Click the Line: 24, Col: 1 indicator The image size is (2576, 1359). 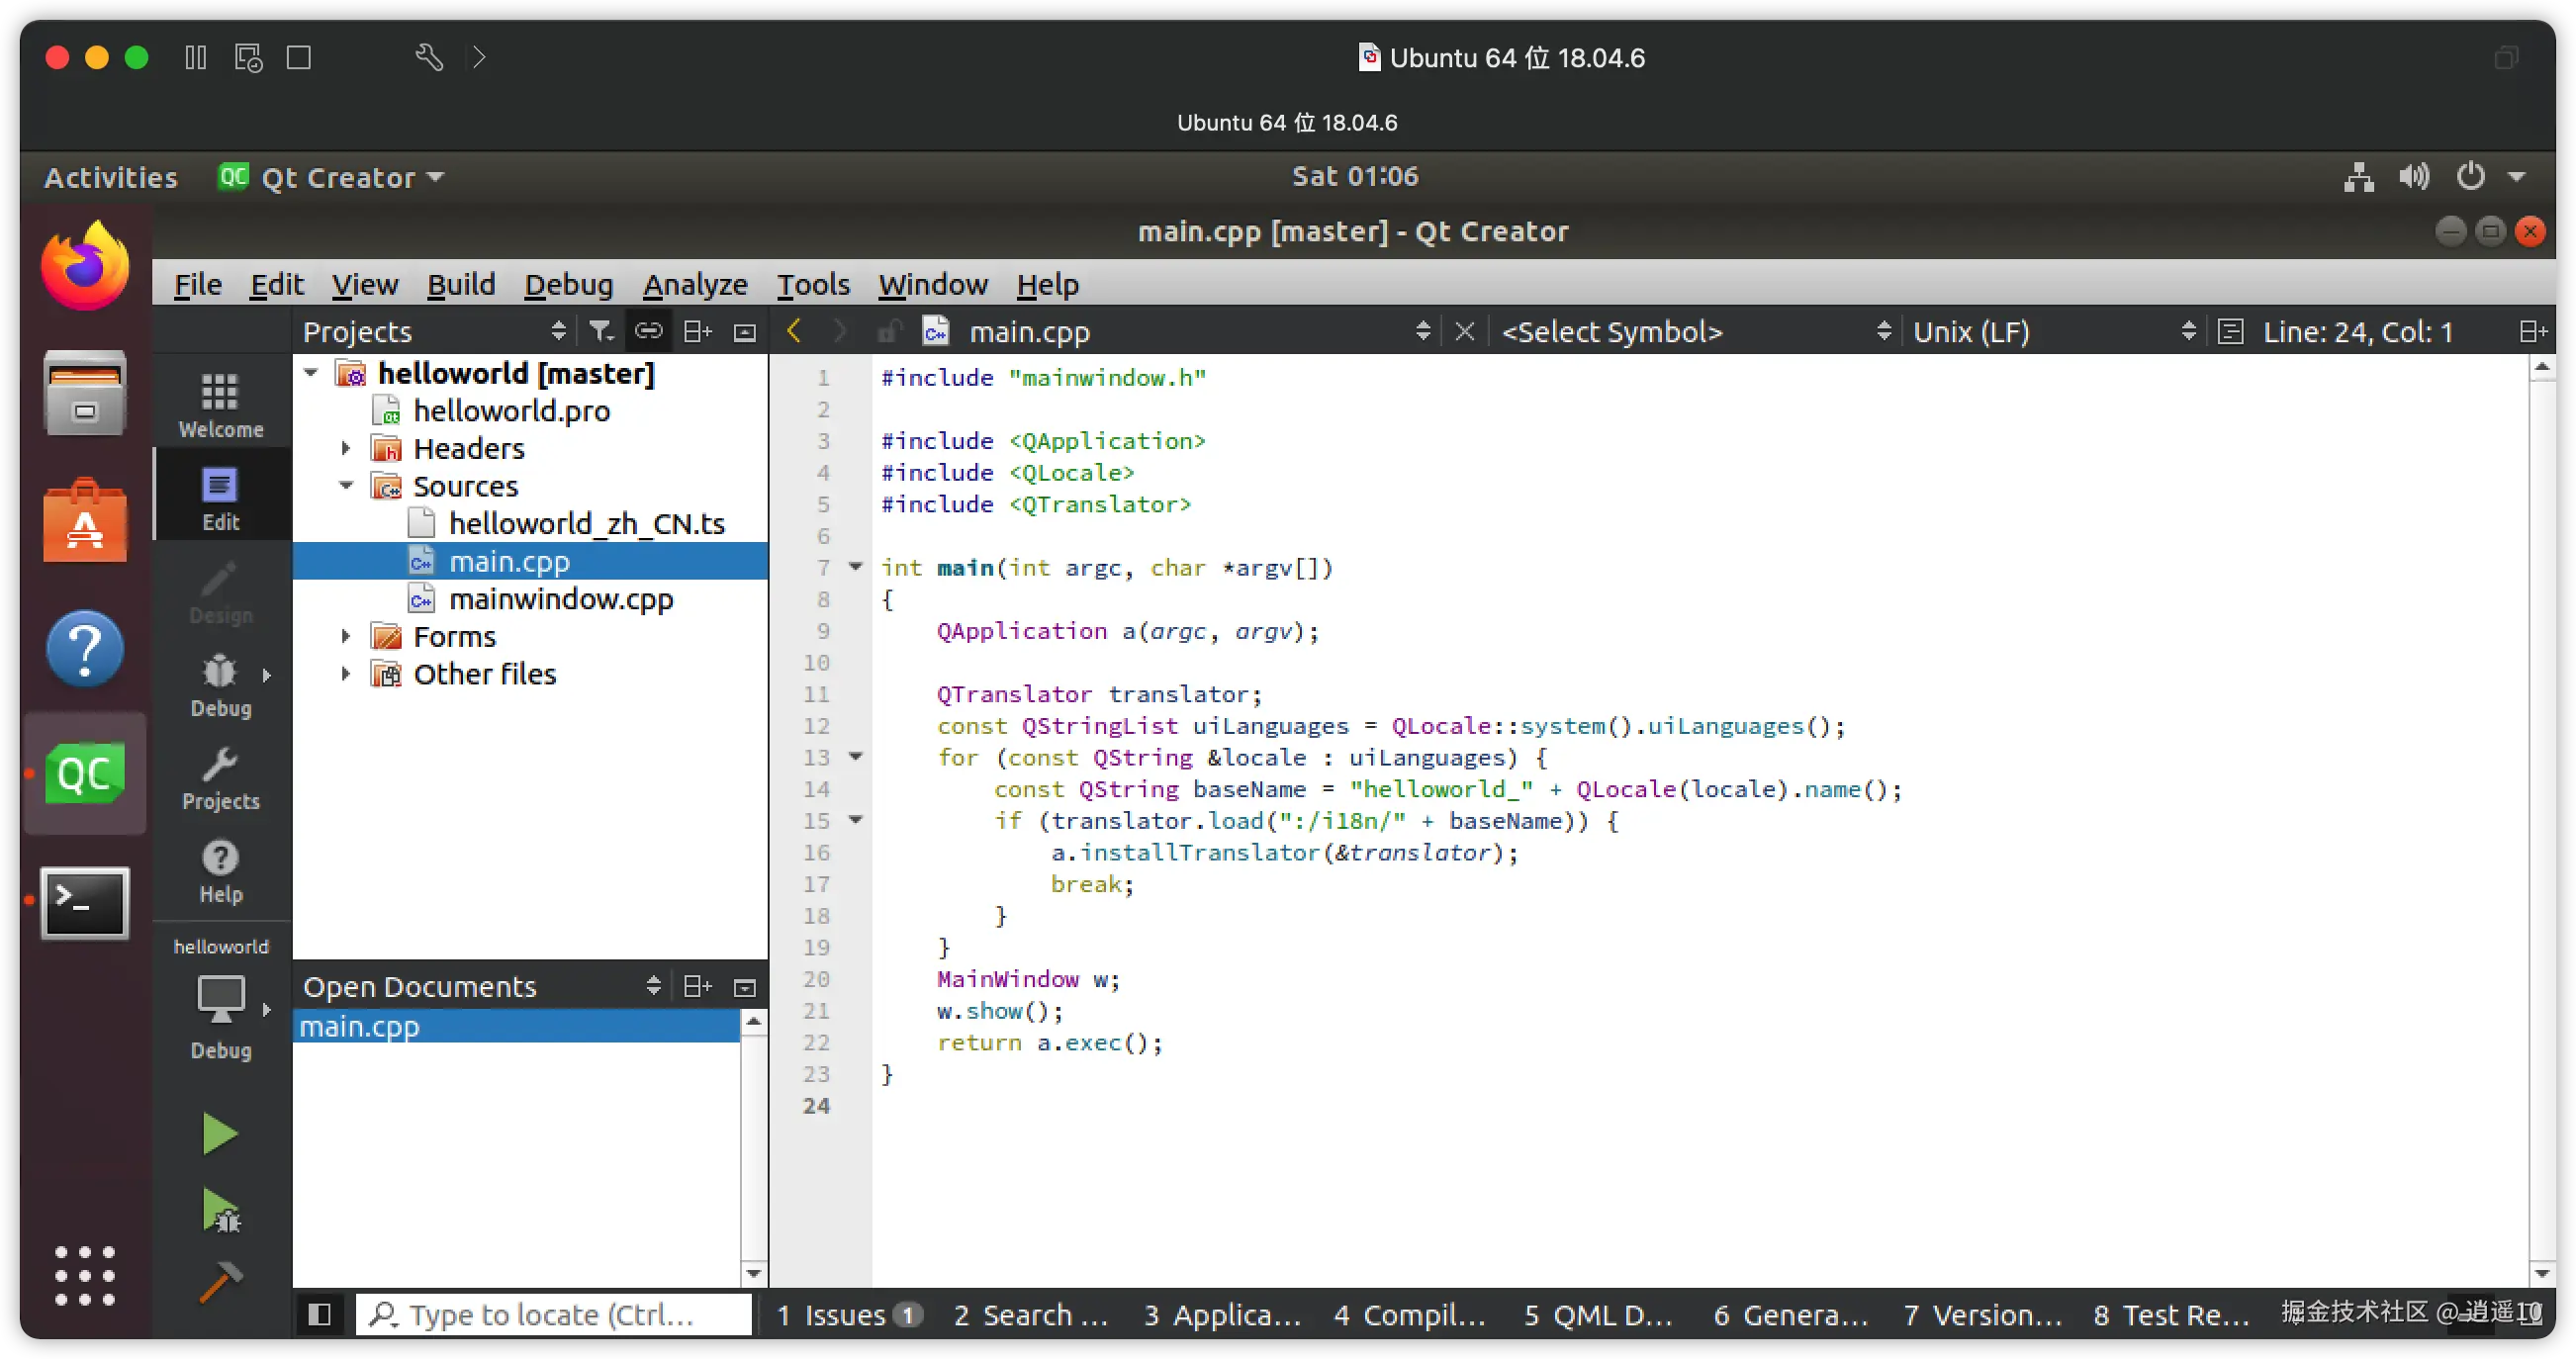tap(2357, 331)
